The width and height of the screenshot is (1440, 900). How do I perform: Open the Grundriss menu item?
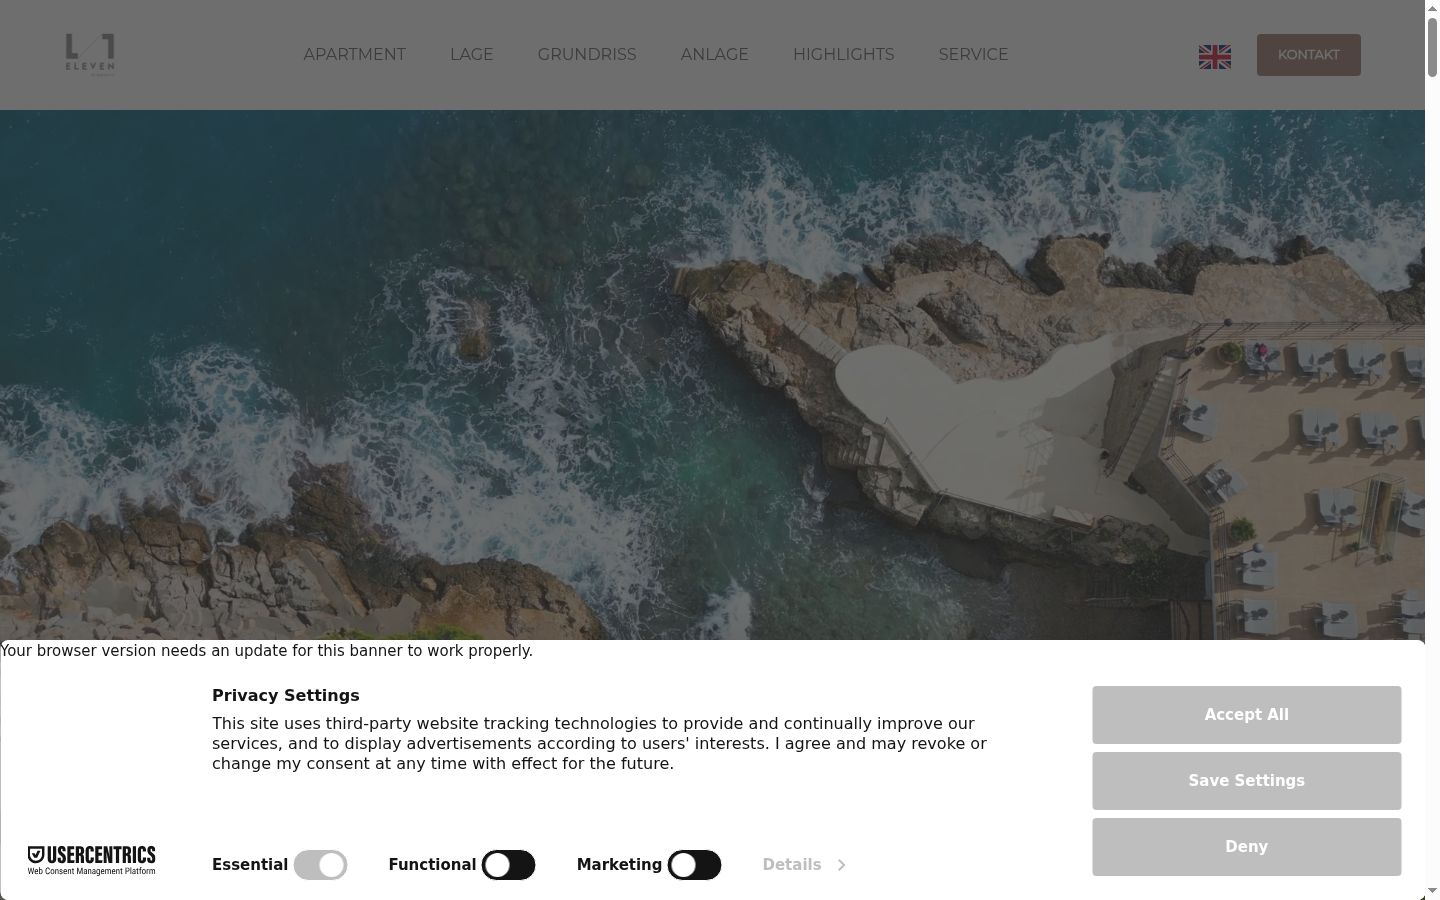tap(587, 55)
